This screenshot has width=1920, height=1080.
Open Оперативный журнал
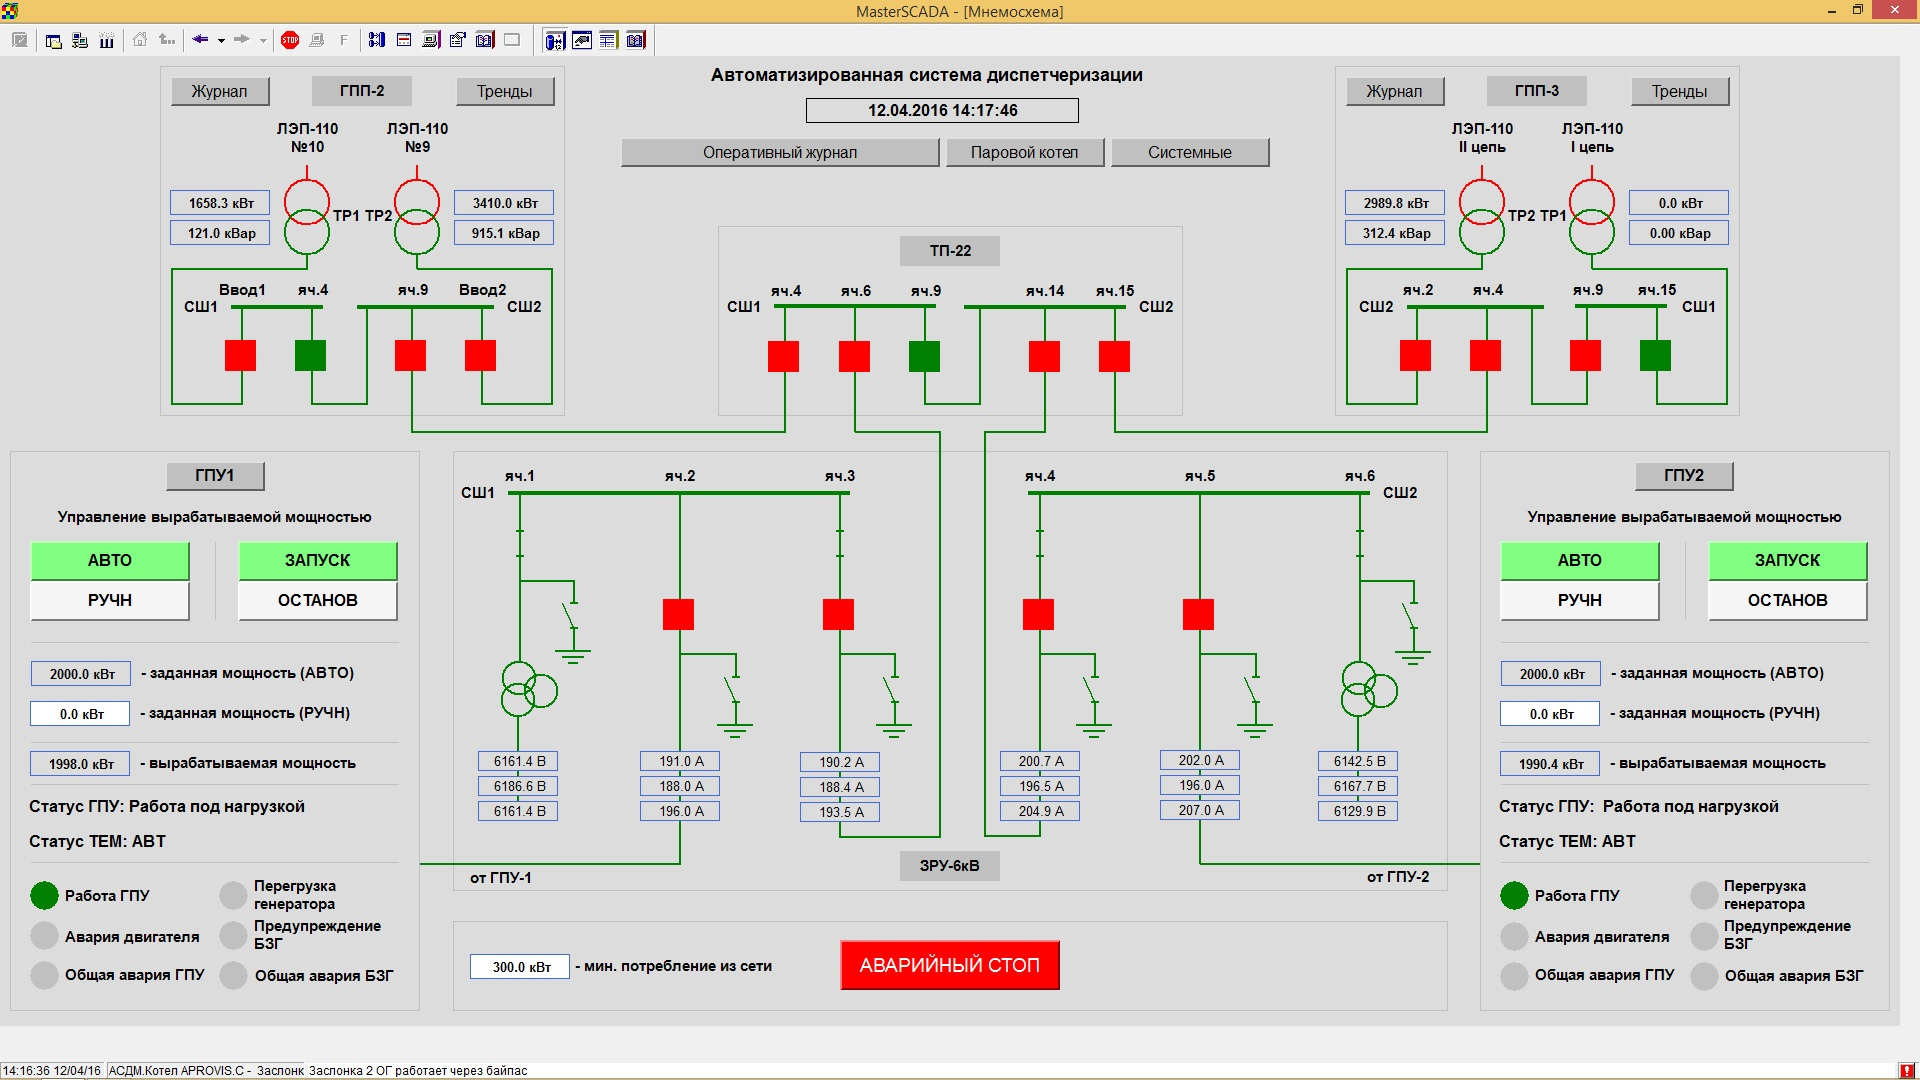tap(780, 152)
